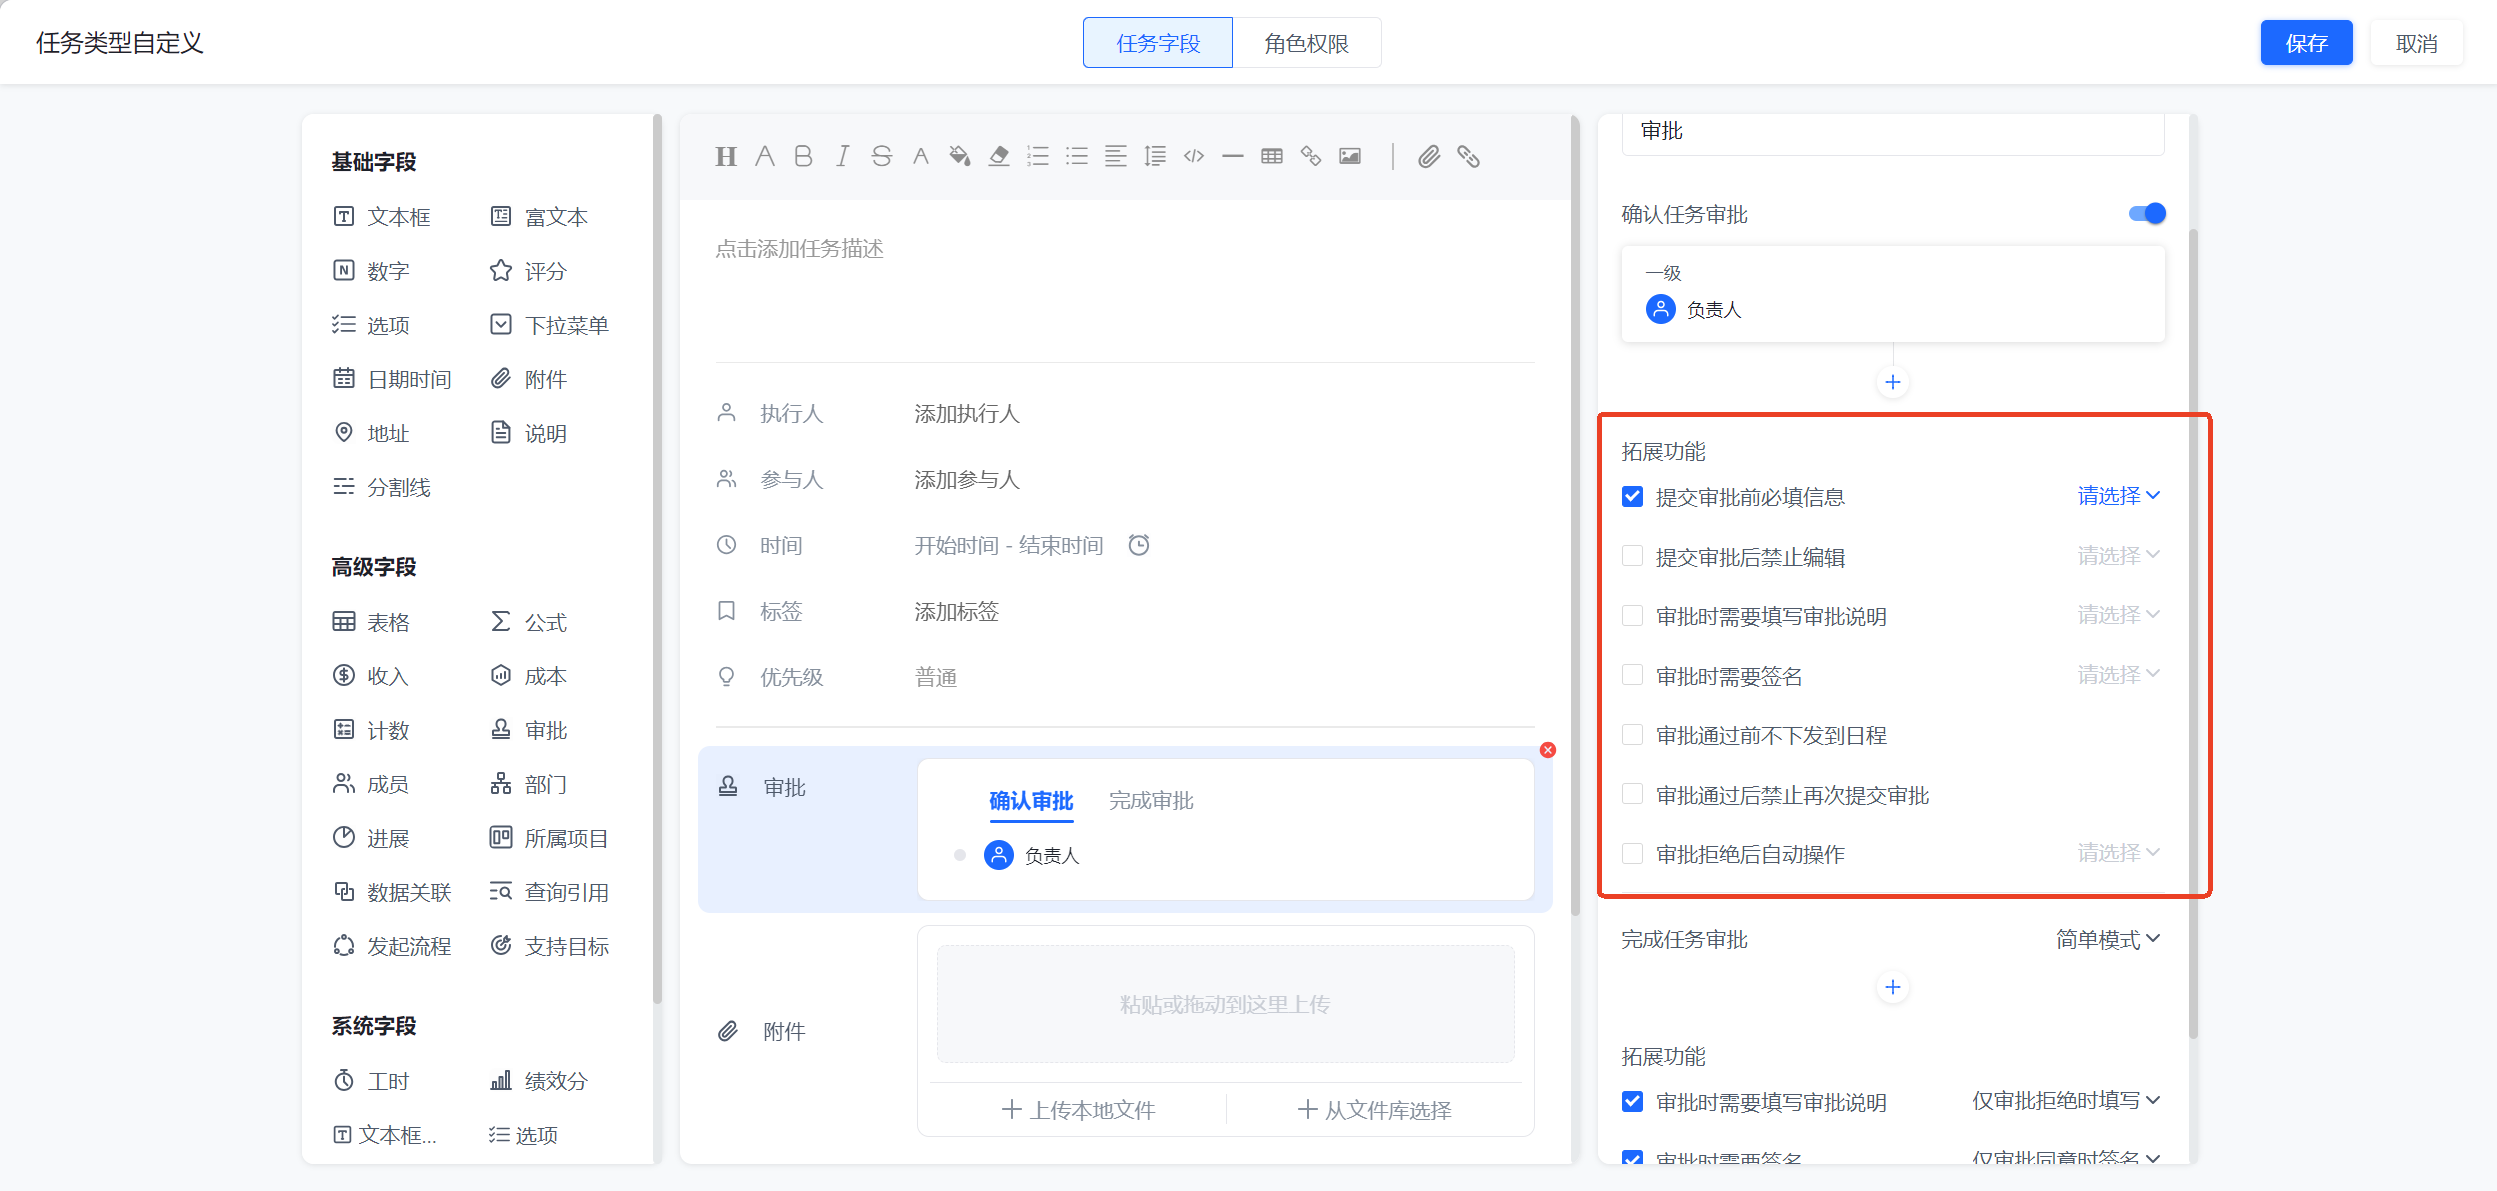Viewport: 2497px width, 1191px height.
Task: Add approver plus under 完成任务审批
Action: [1893, 988]
